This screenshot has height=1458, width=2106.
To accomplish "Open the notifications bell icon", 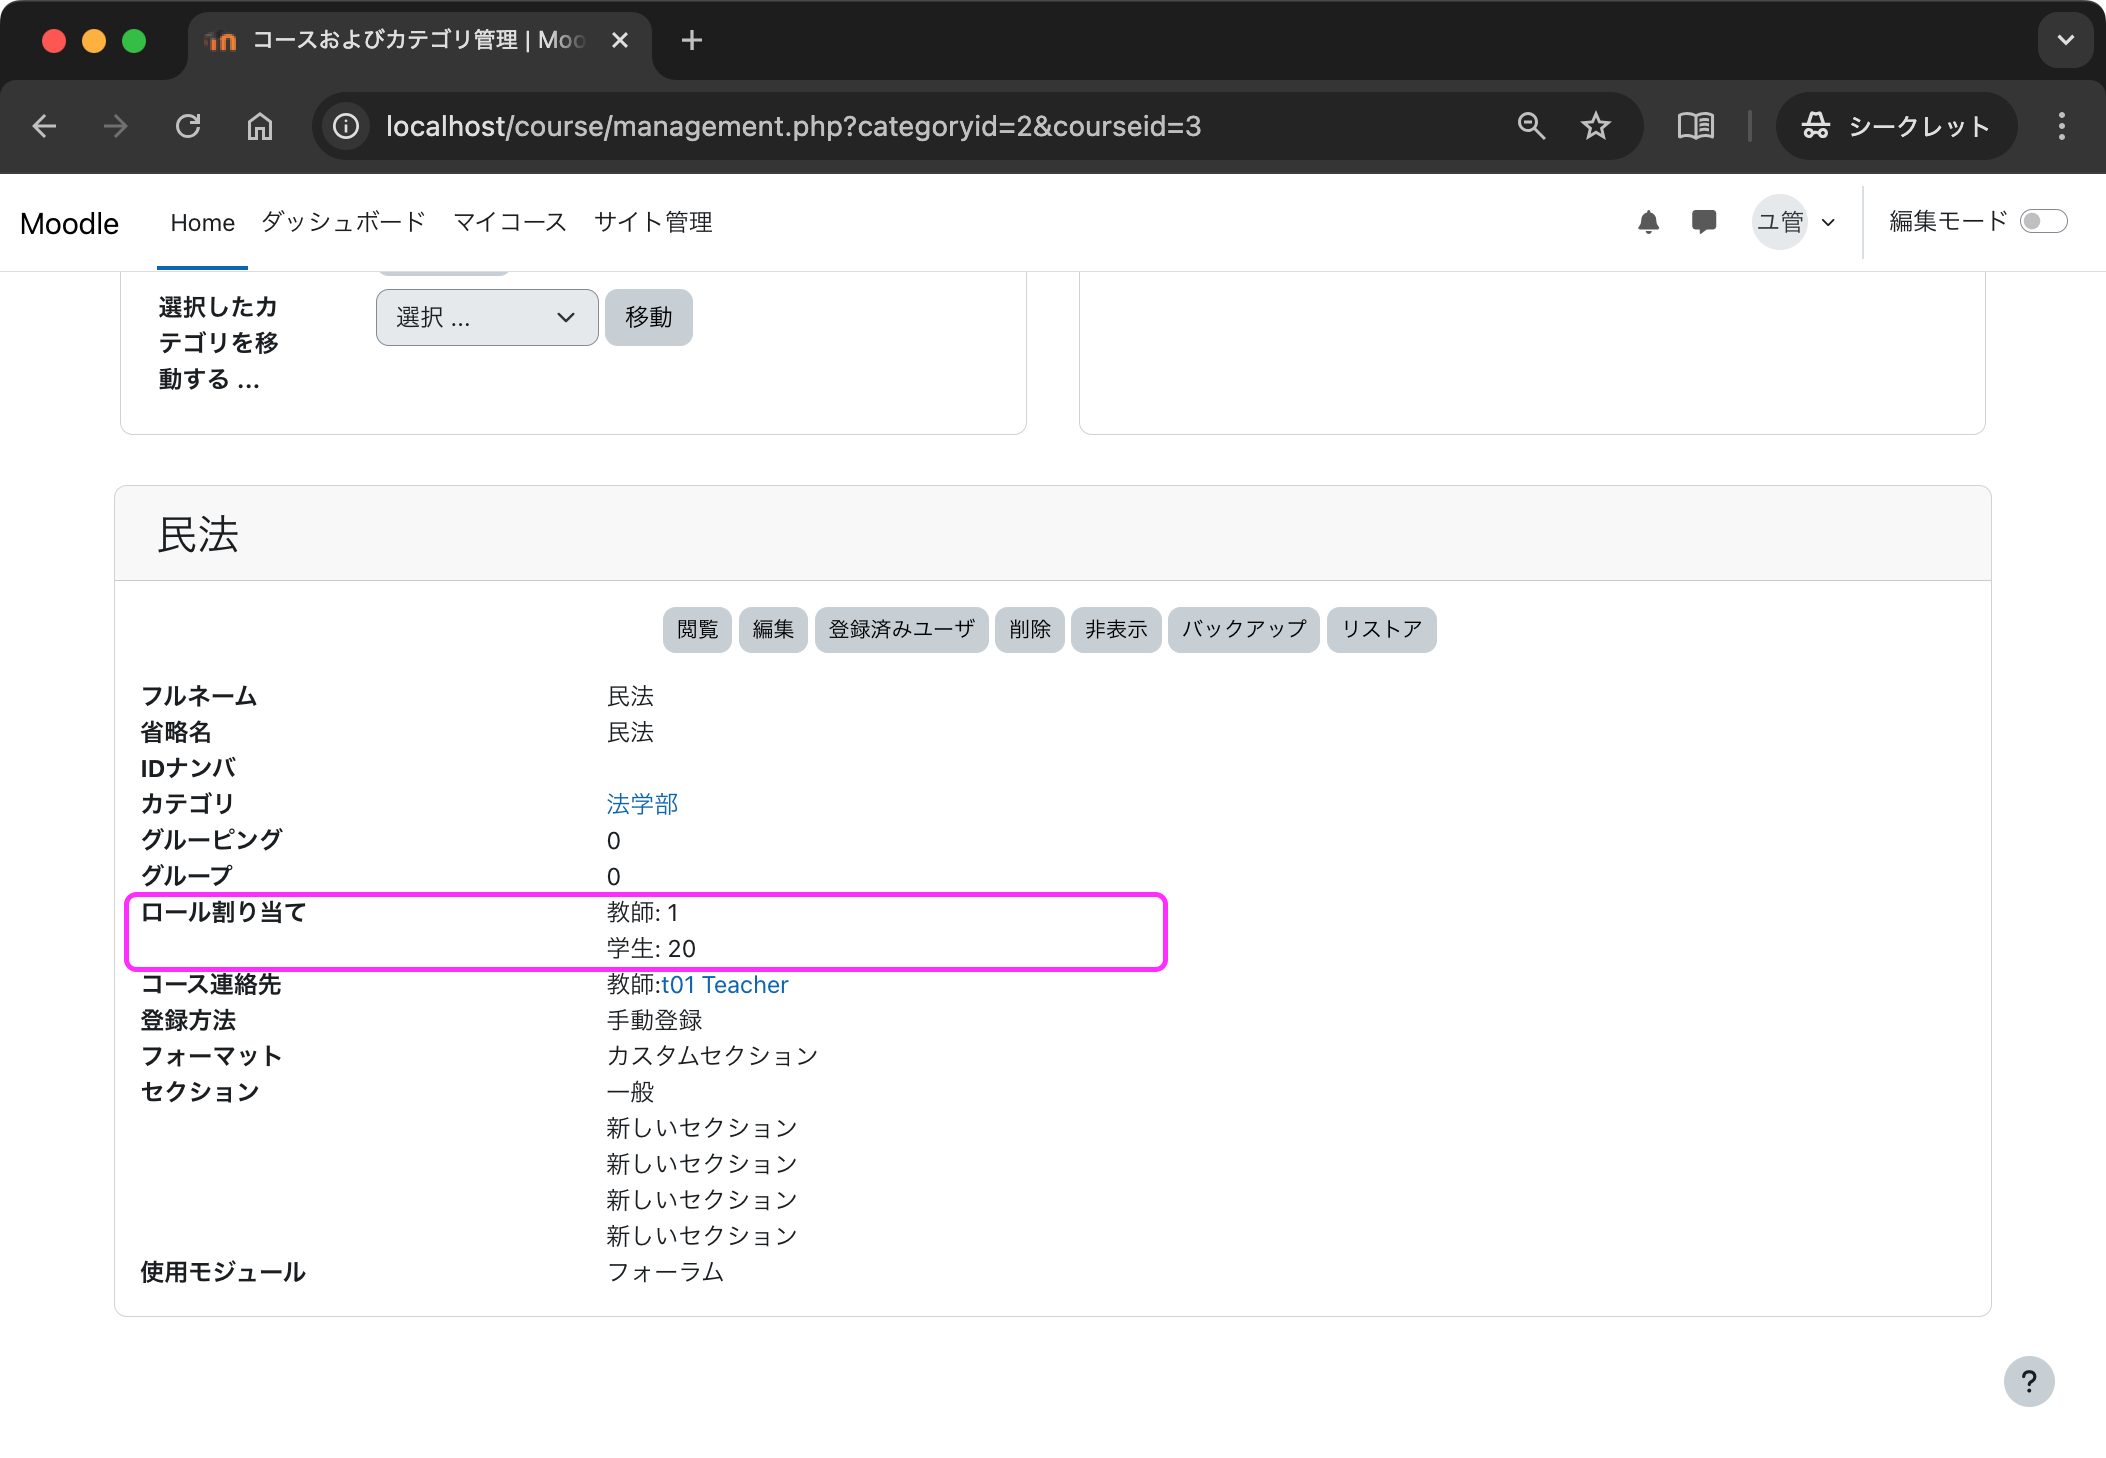I will click(x=1648, y=222).
